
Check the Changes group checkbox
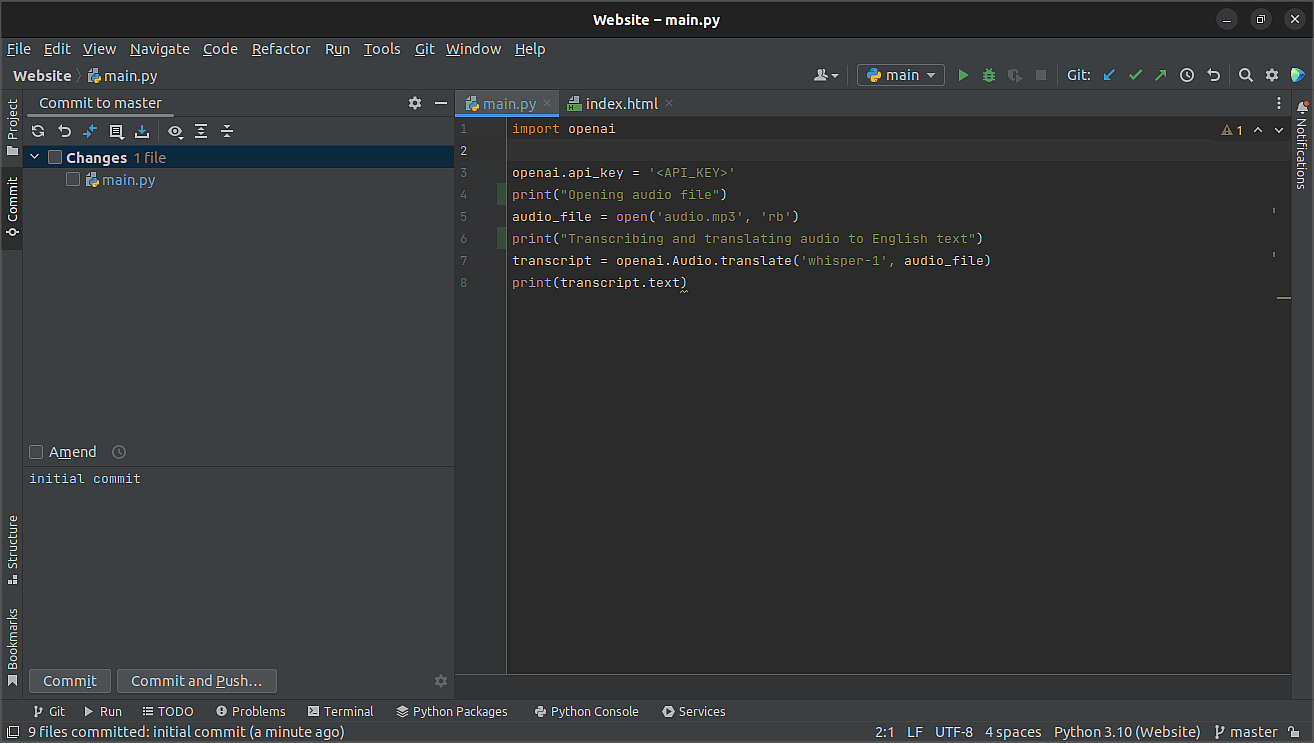tap(55, 157)
